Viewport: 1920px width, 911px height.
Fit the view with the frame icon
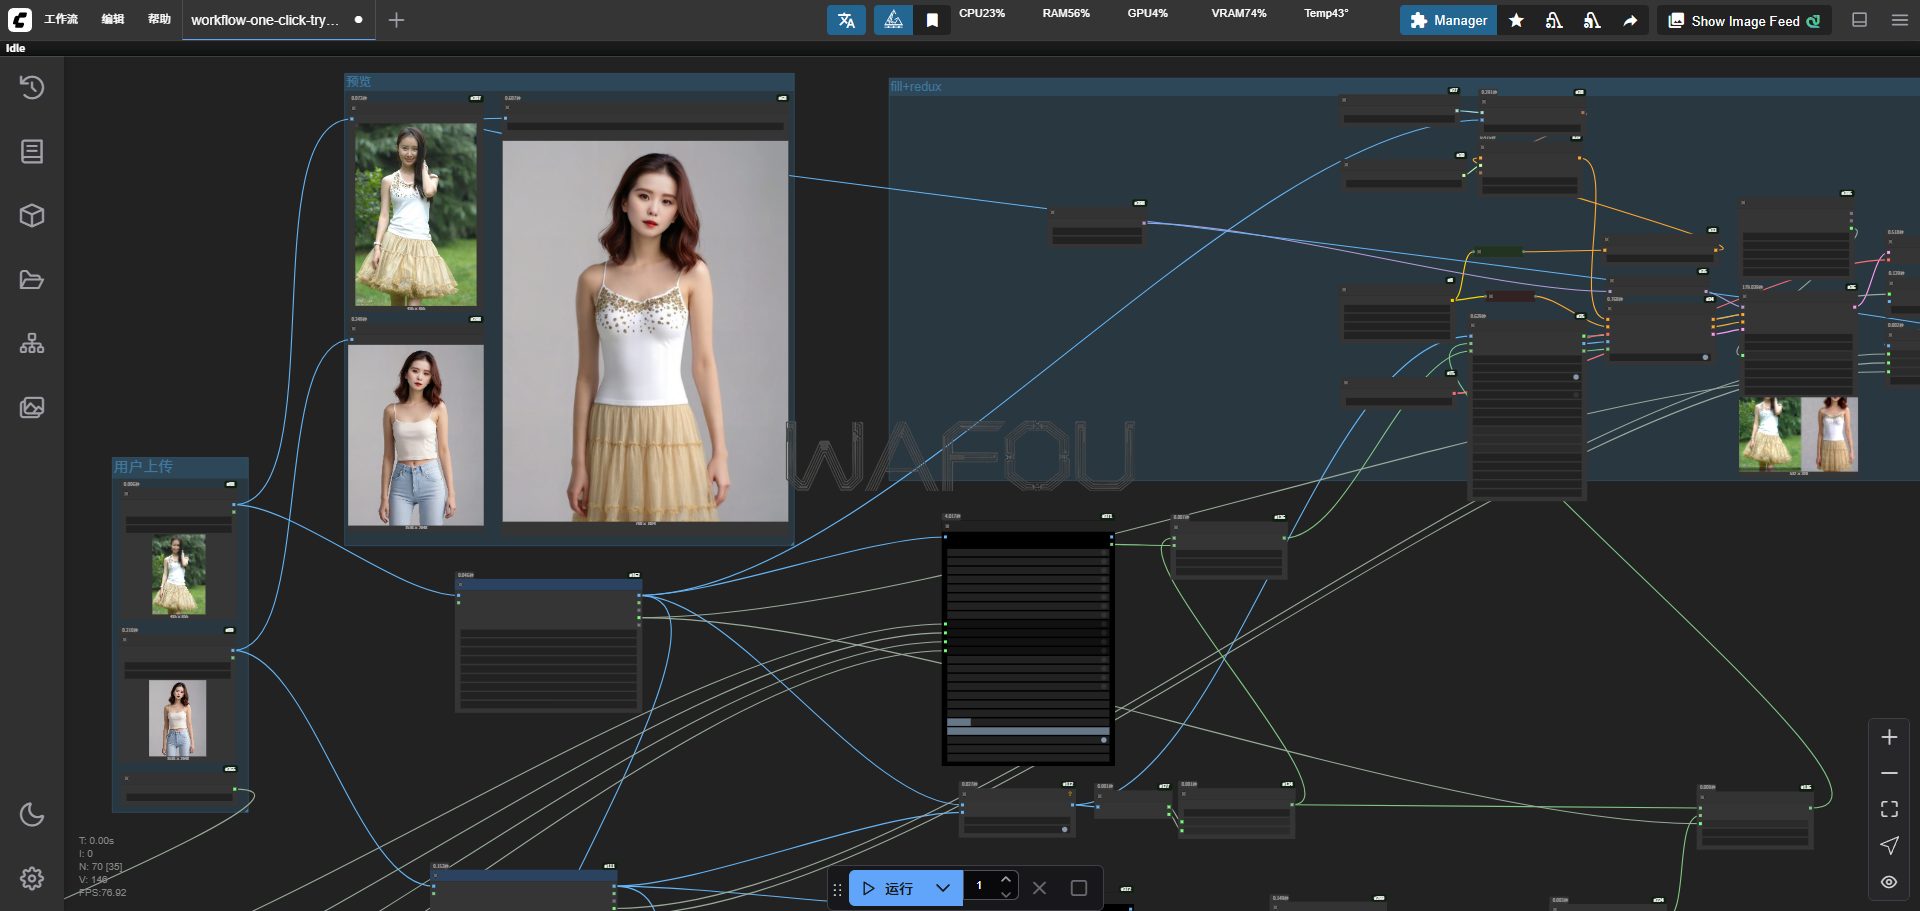pos(1889,809)
